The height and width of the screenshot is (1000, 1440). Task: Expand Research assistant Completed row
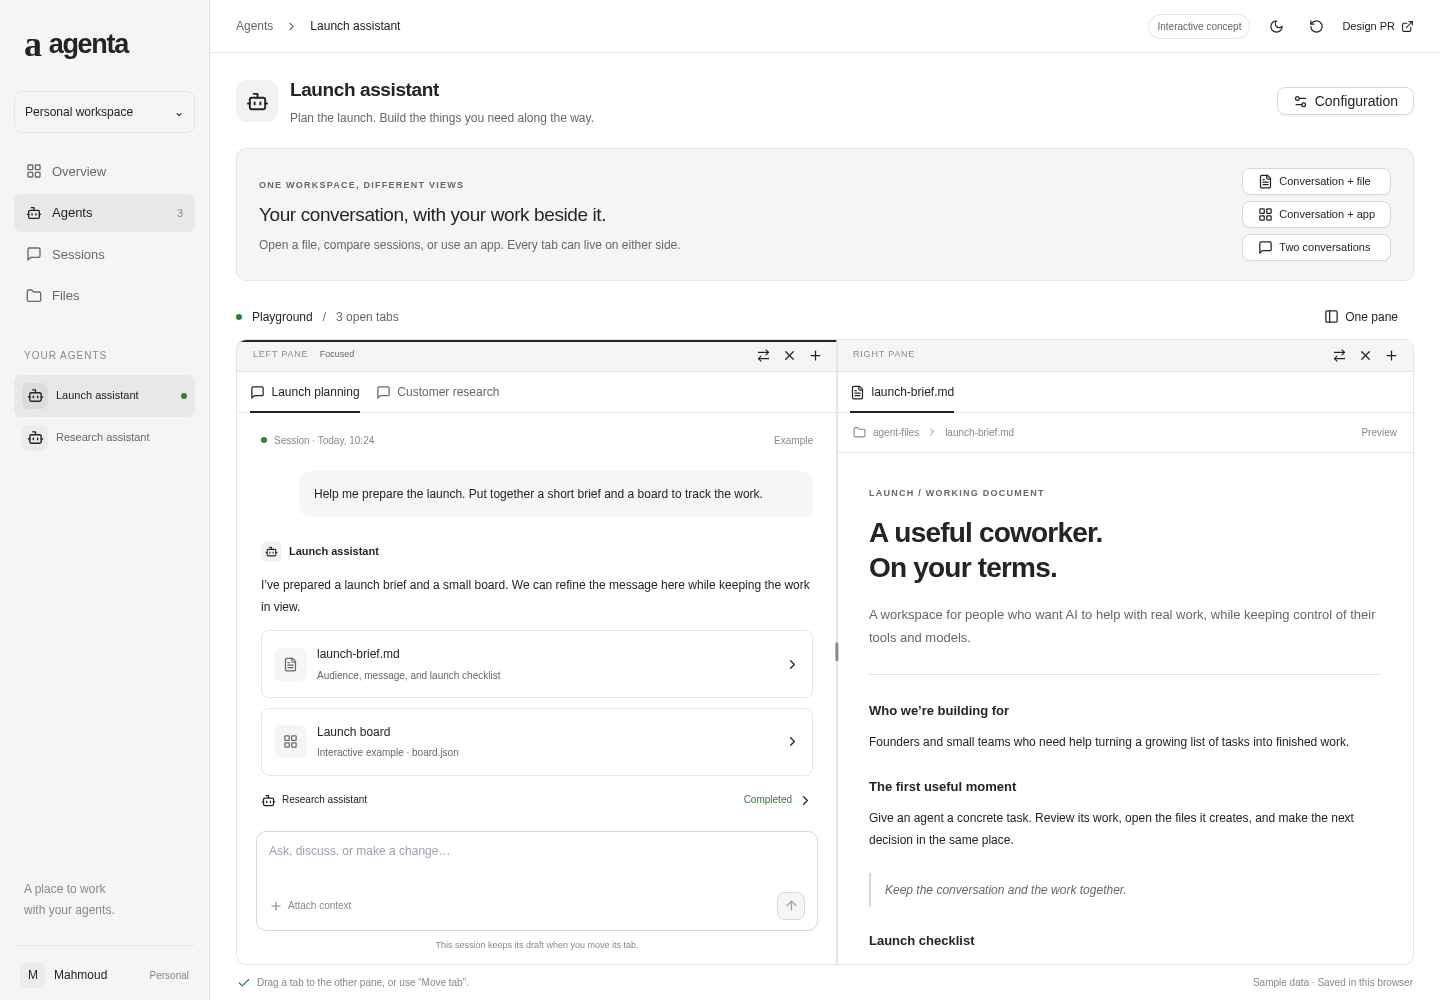click(x=537, y=800)
